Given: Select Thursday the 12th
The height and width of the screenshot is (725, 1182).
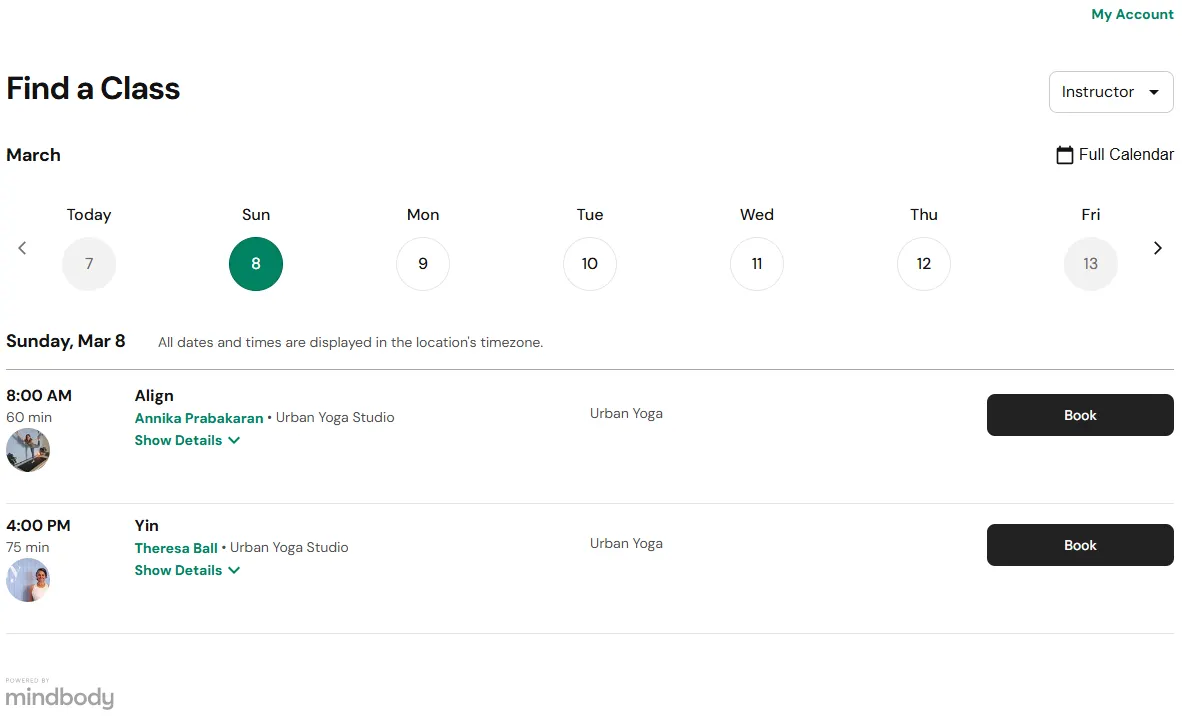Looking at the screenshot, I should tap(924, 264).
